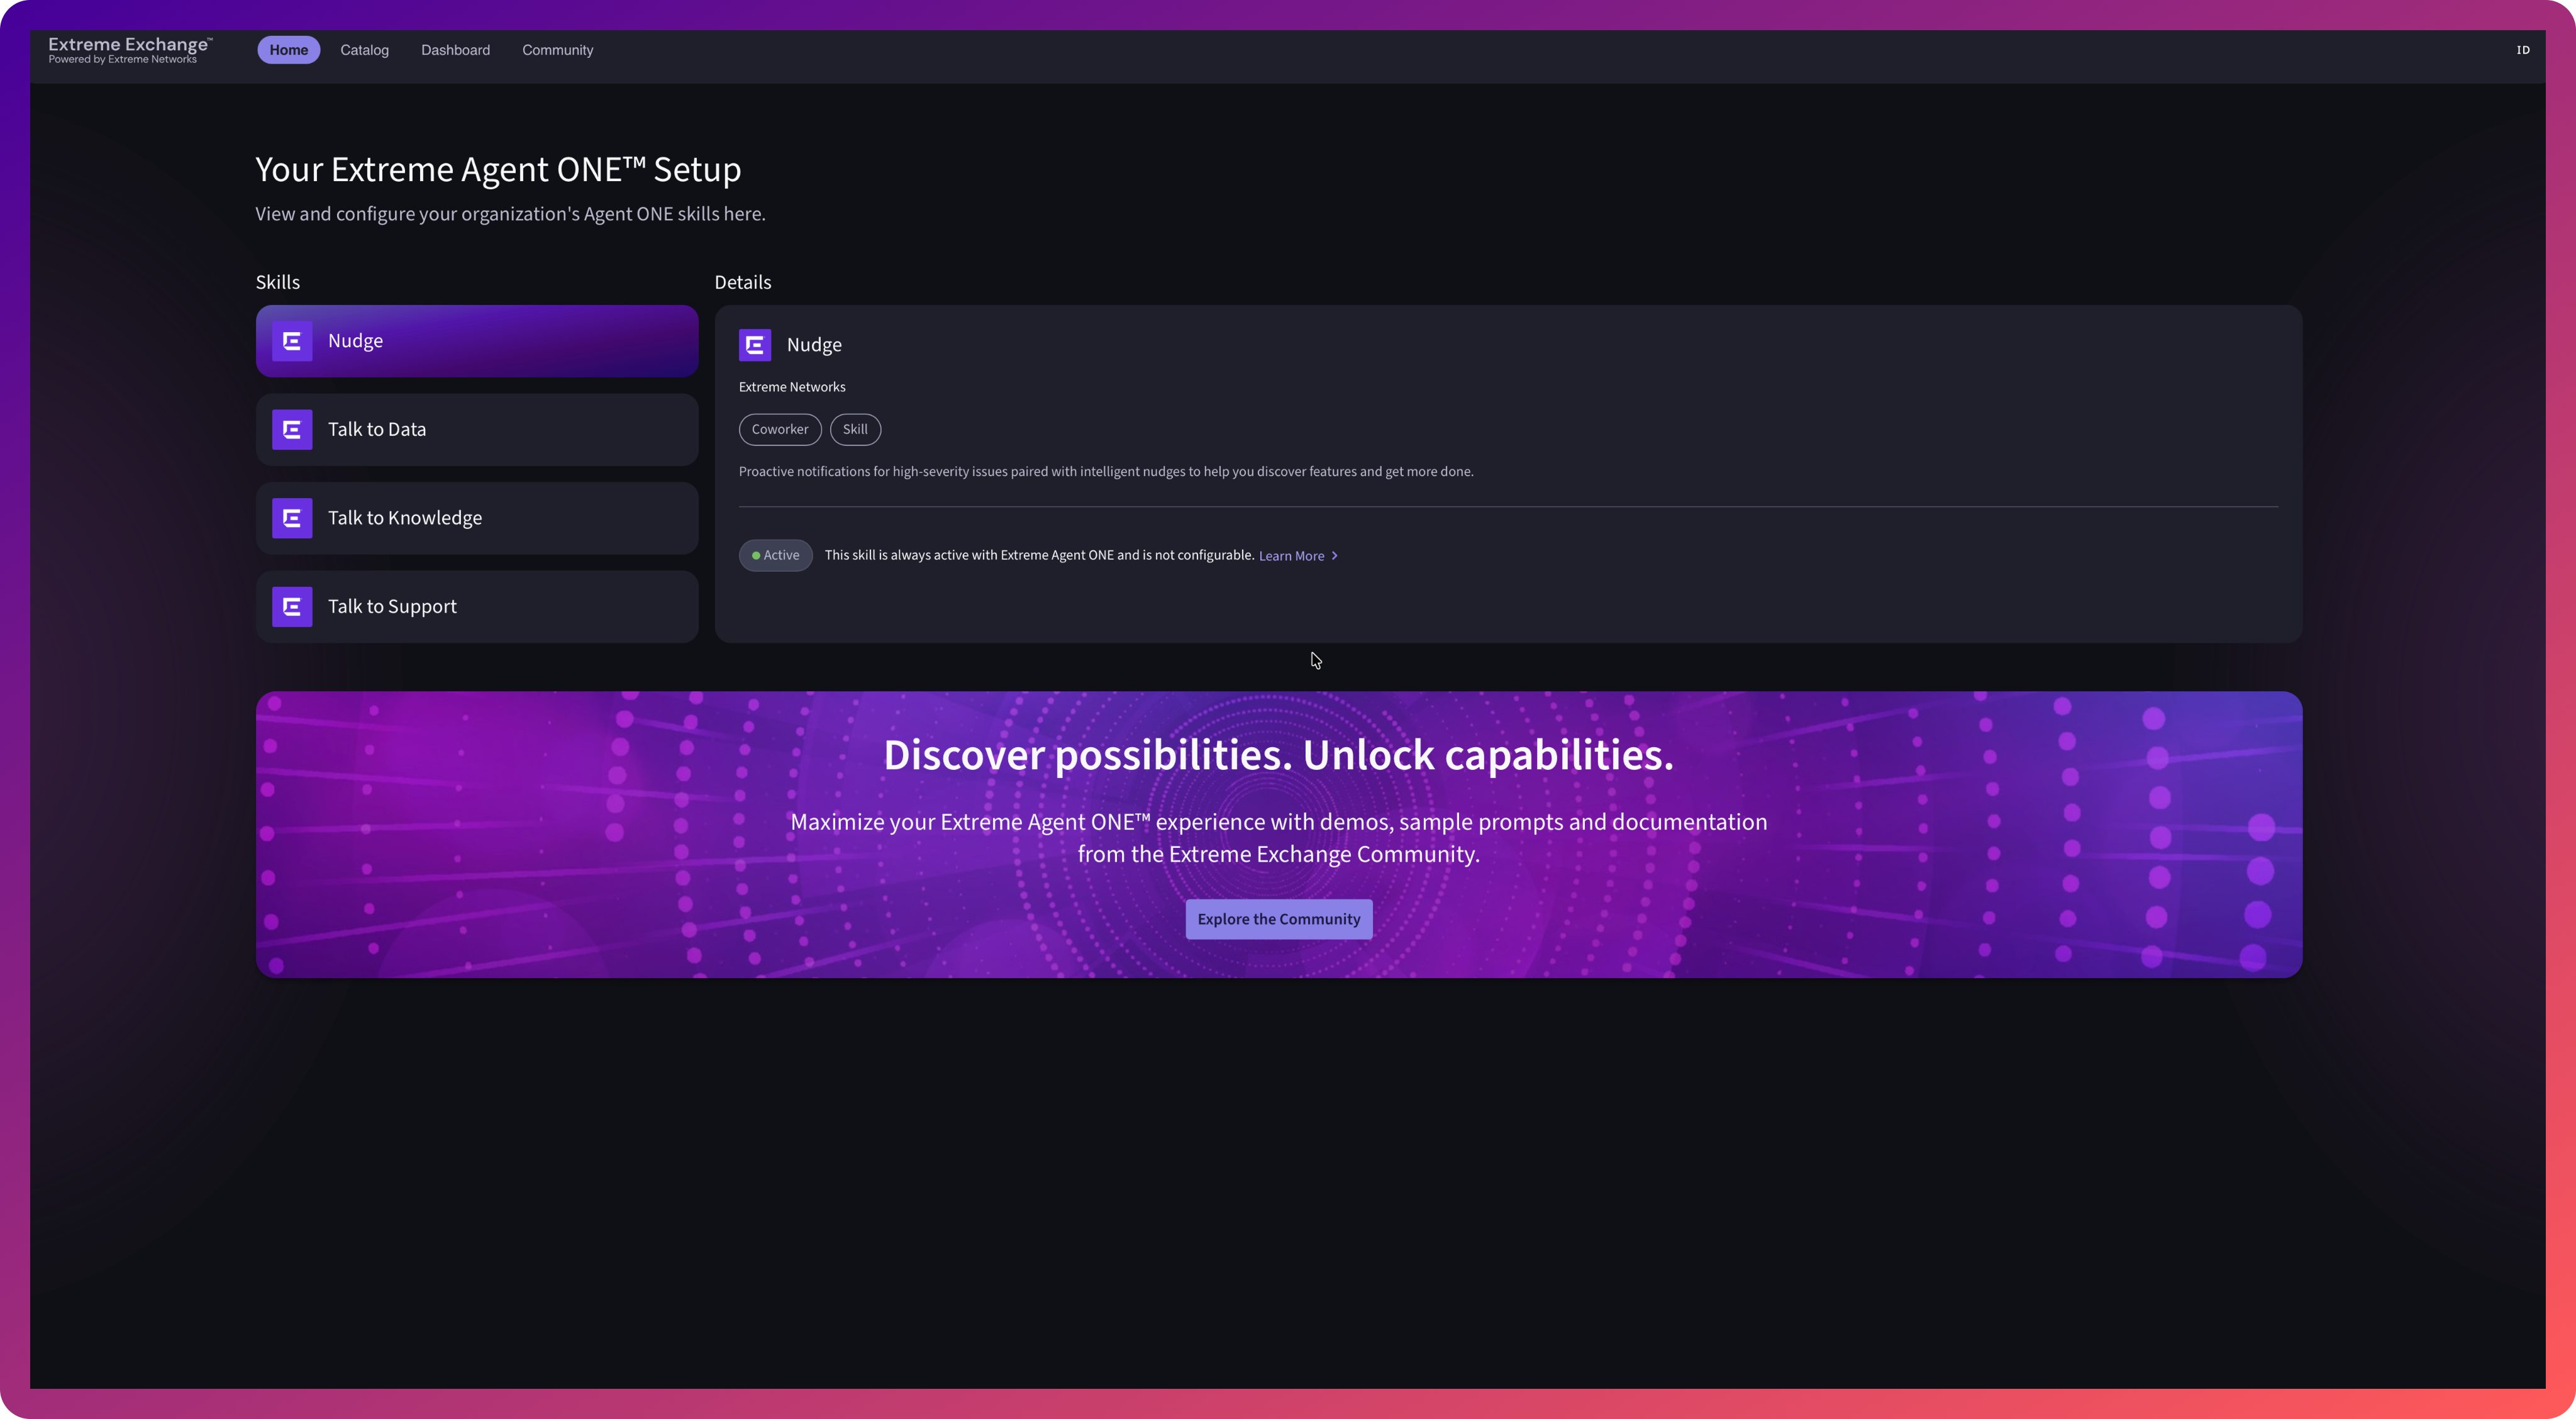Click the Talk to Knowledge skill icon

click(x=292, y=518)
